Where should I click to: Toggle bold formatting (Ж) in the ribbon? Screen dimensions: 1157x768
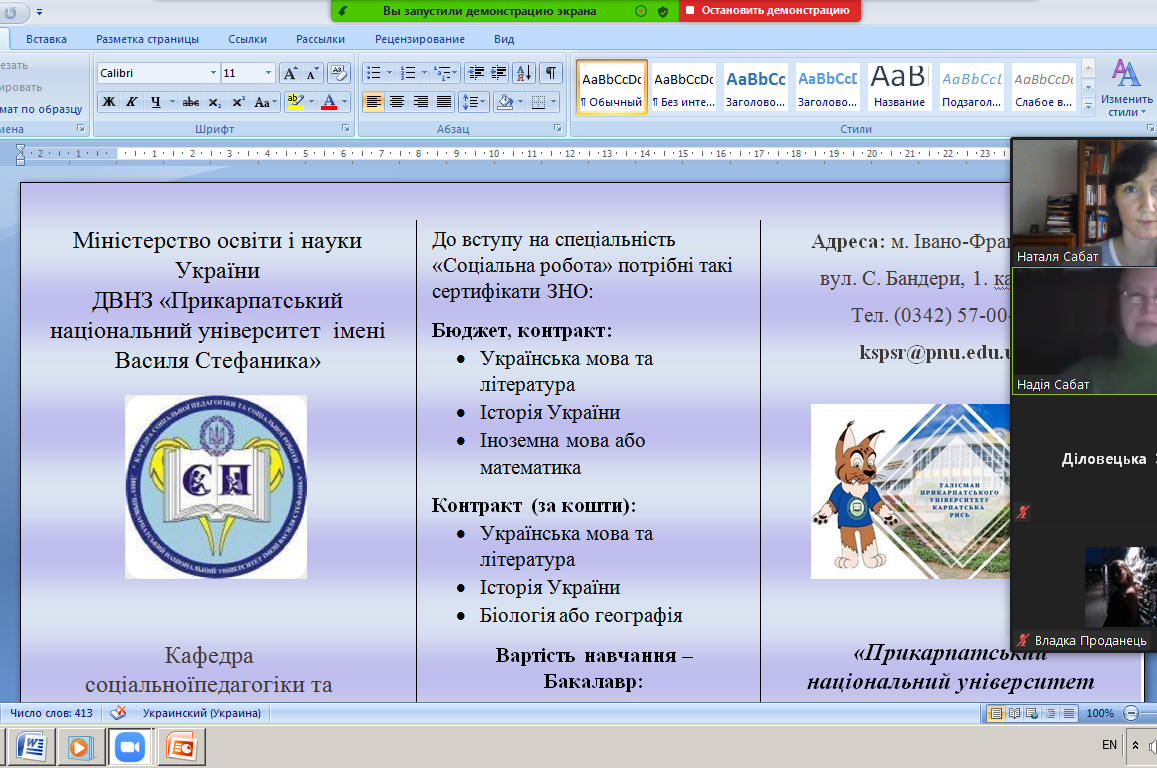coord(109,102)
